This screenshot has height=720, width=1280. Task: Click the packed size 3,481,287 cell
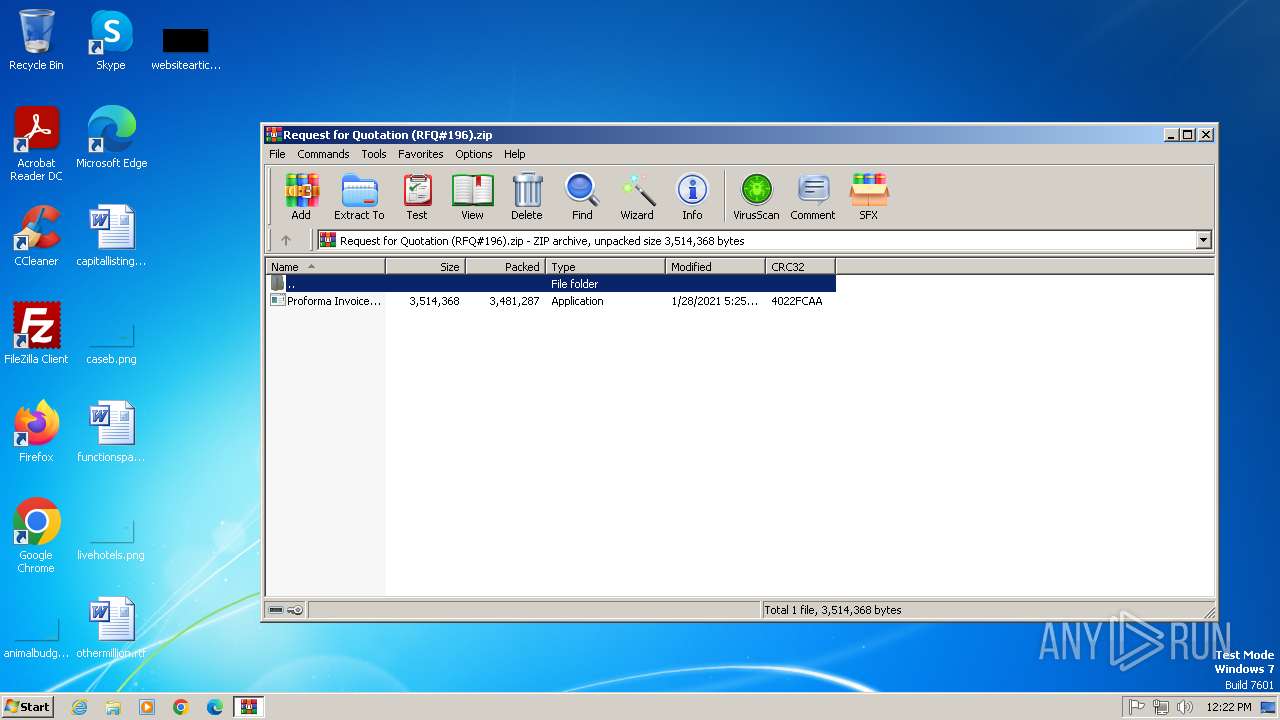pos(514,301)
